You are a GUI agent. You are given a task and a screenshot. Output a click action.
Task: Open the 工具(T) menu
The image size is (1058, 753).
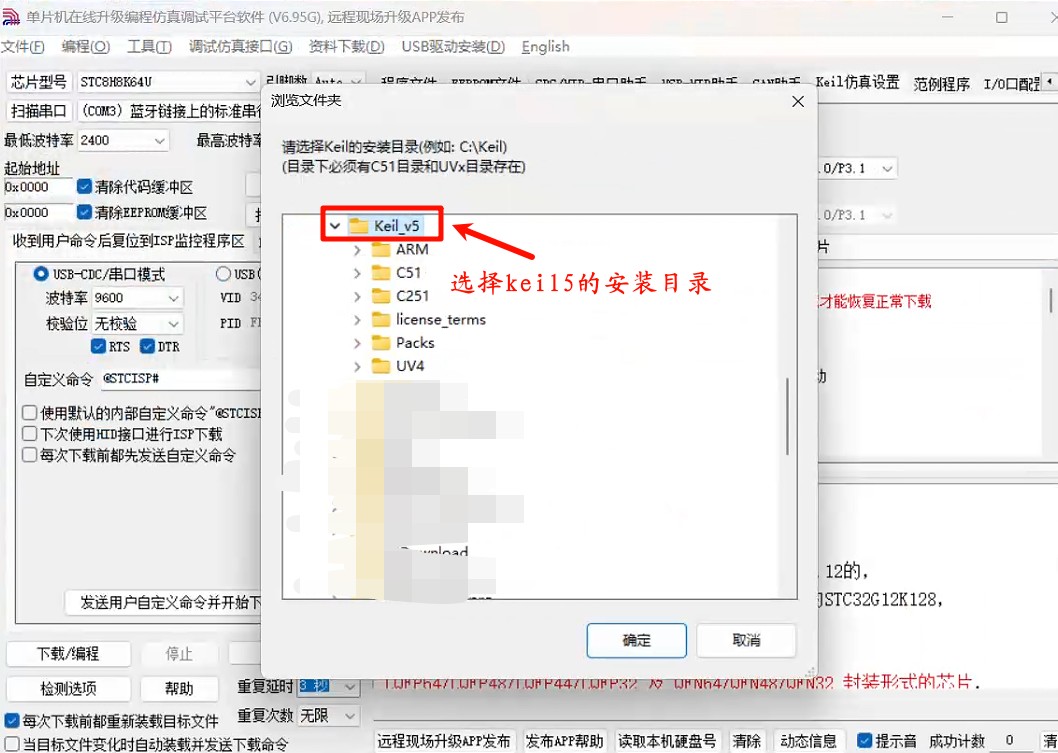[x=149, y=47]
